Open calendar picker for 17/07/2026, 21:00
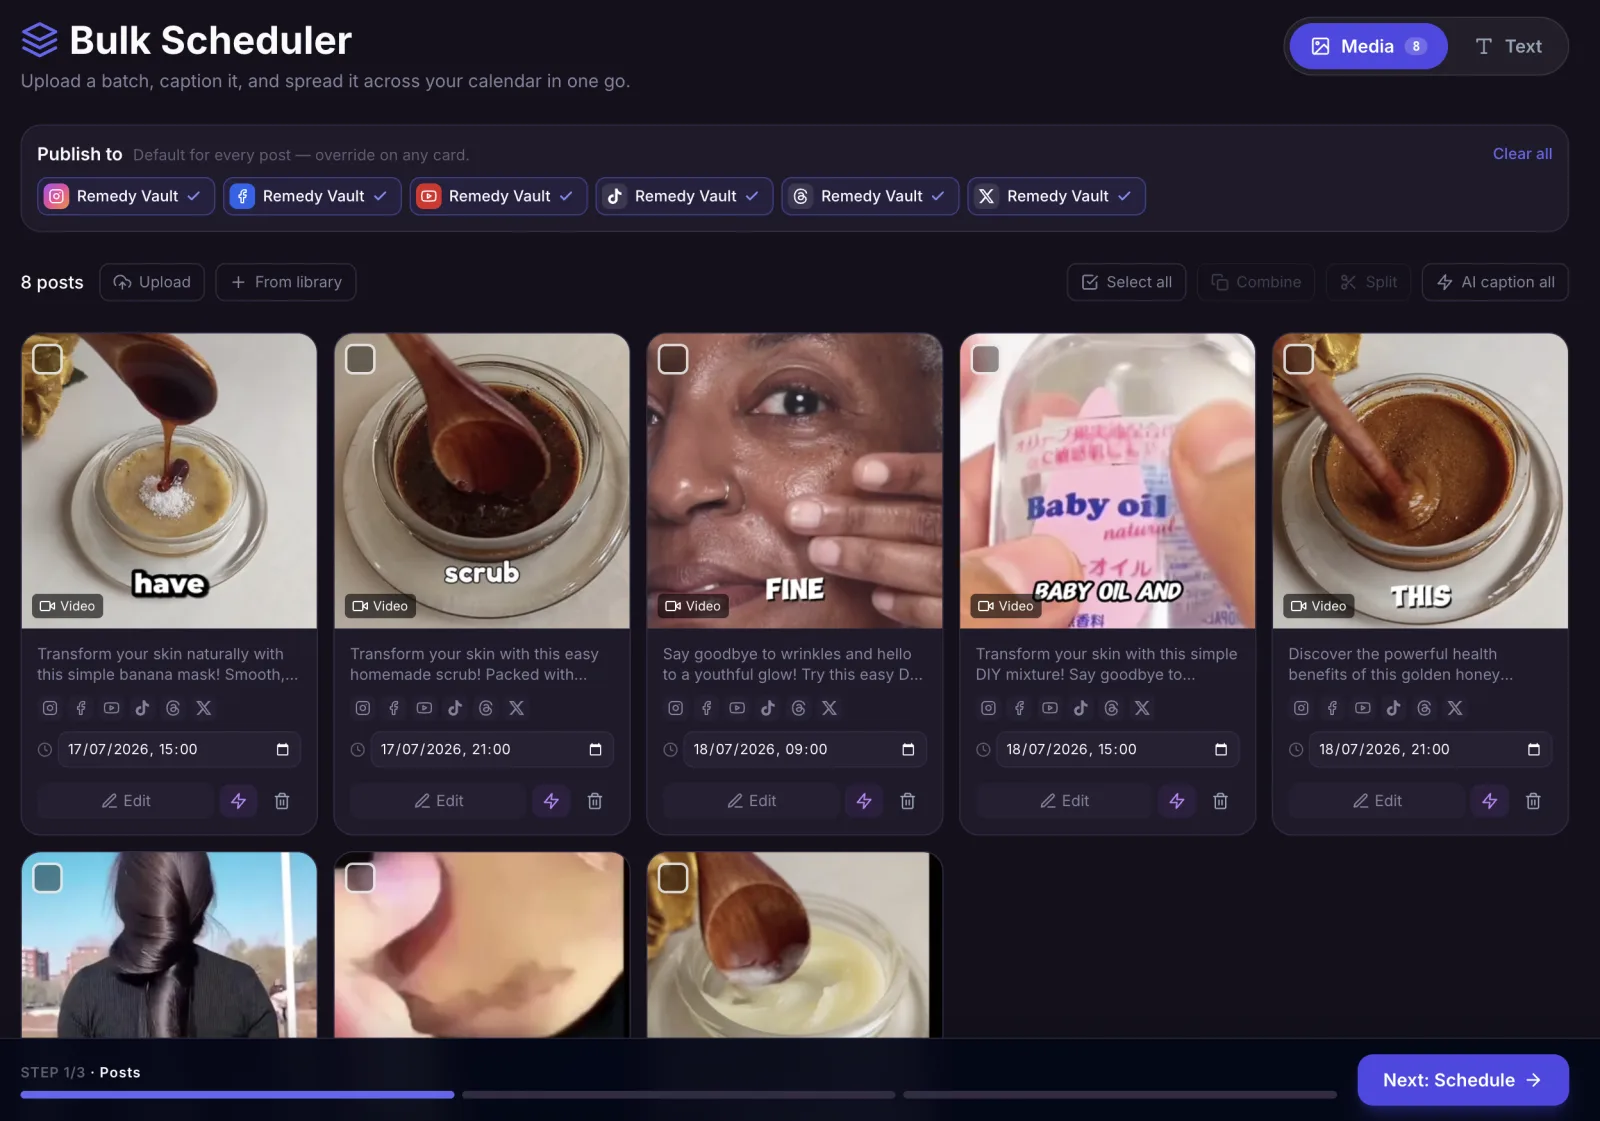 tap(595, 750)
